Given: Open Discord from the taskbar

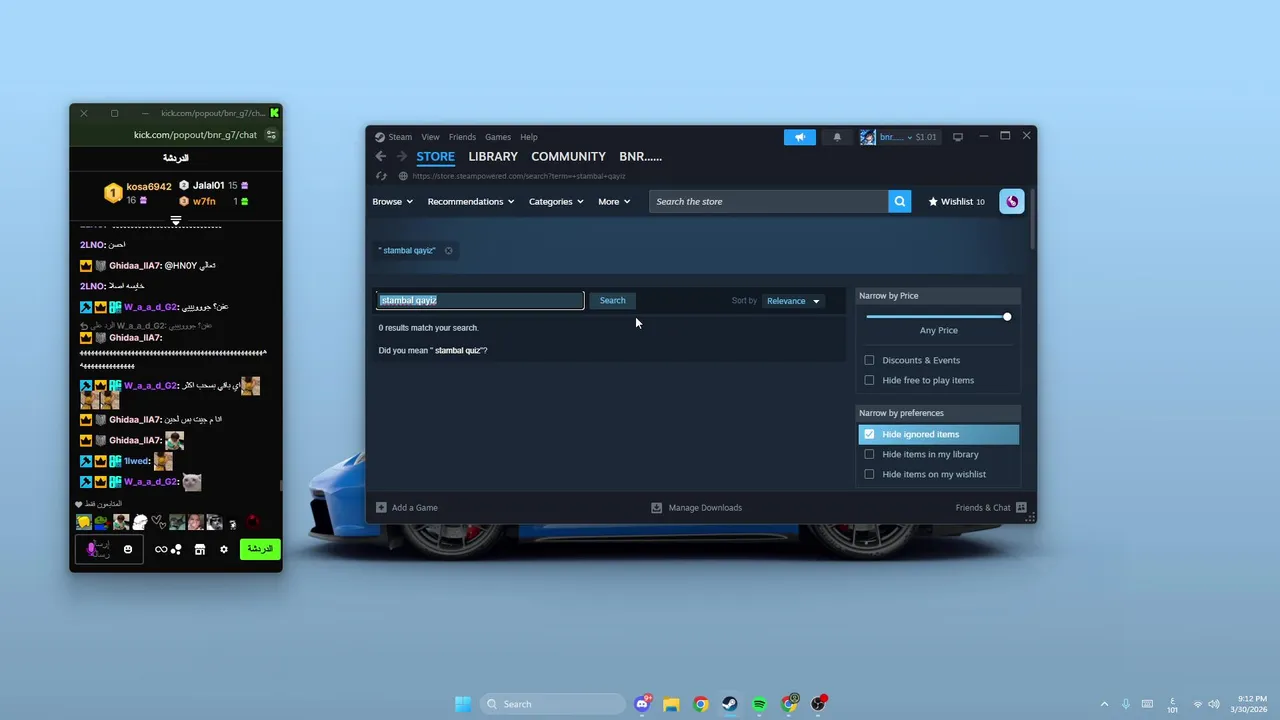Looking at the screenshot, I should pyautogui.click(x=642, y=704).
